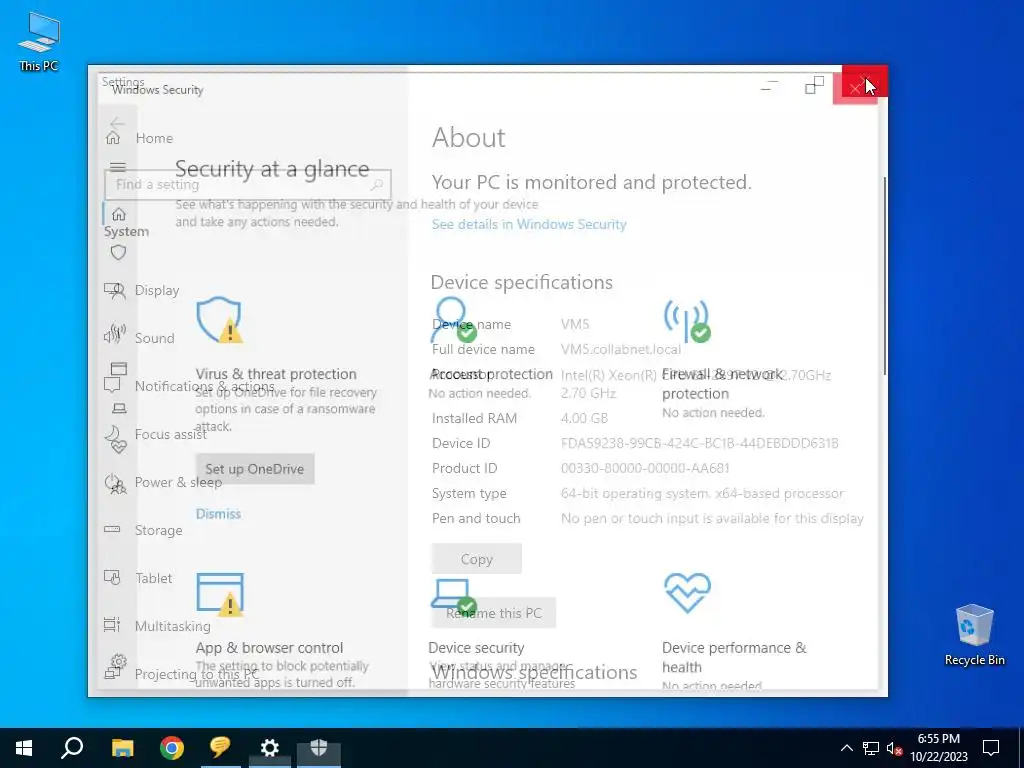This screenshot has height=768, width=1024.
Task: Click Rename this PC button
Action: coord(494,613)
